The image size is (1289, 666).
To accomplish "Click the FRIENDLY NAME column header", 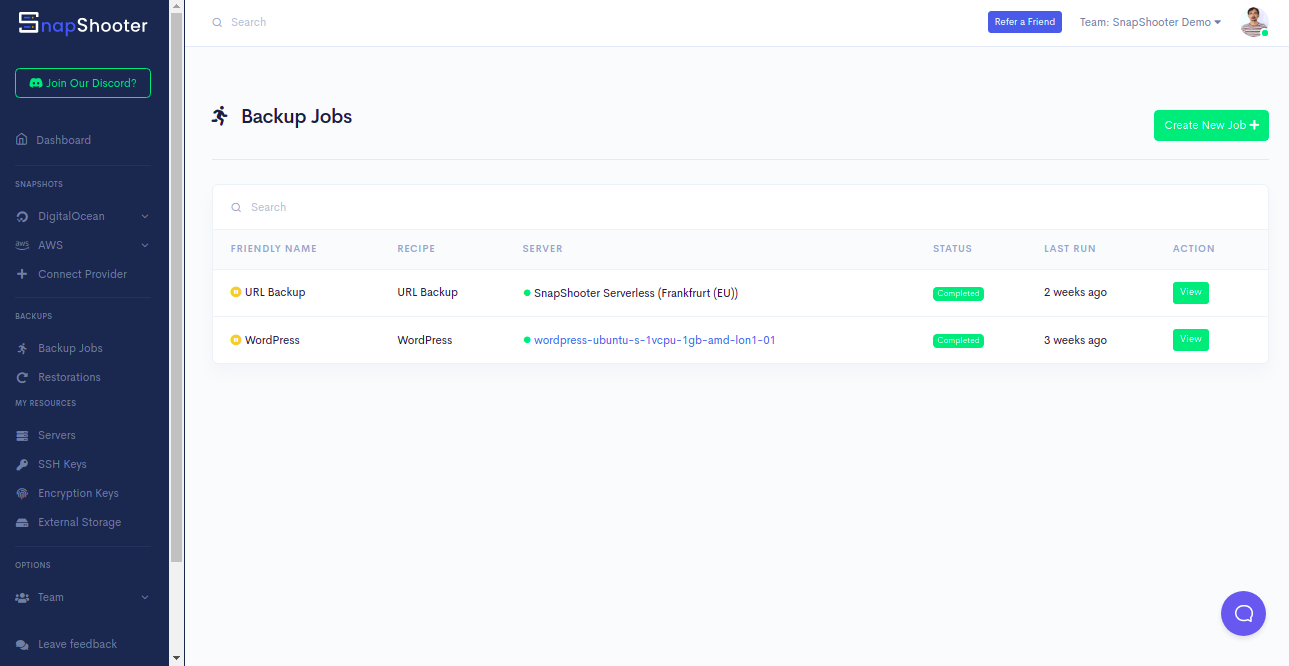I will tap(274, 249).
